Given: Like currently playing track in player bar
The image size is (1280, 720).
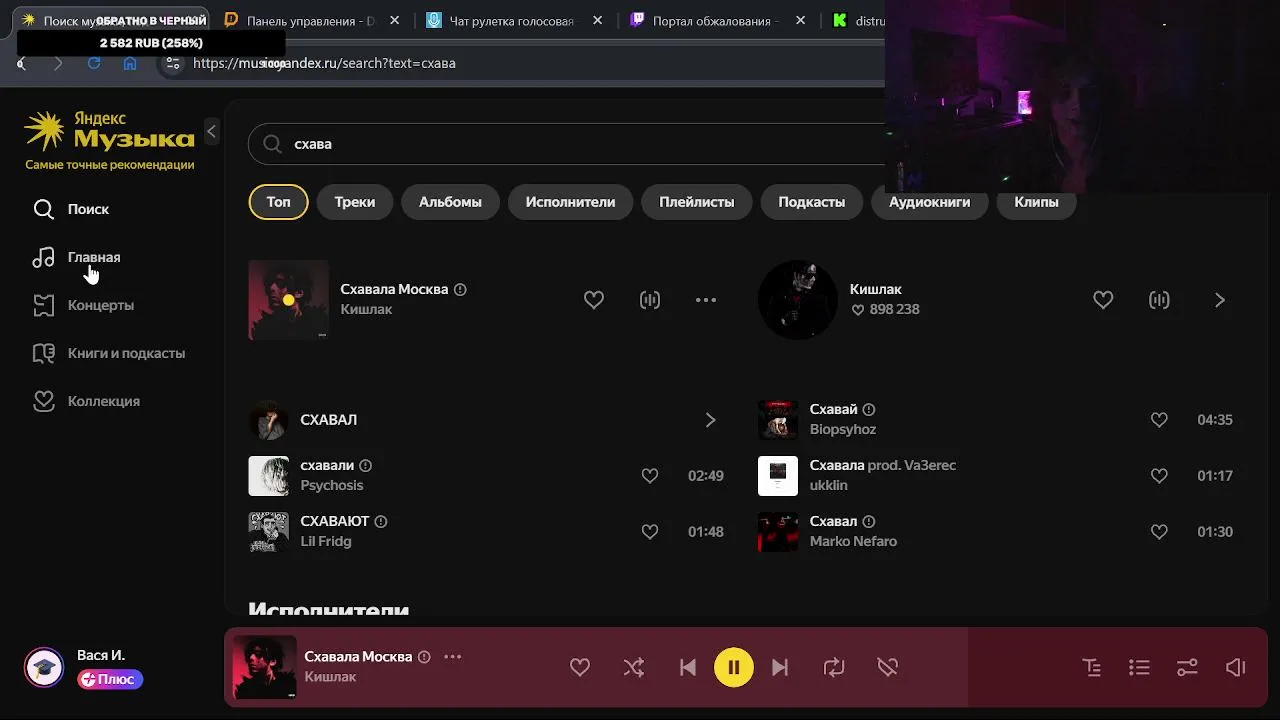Looking at the screenshot, I should [580, 667].
